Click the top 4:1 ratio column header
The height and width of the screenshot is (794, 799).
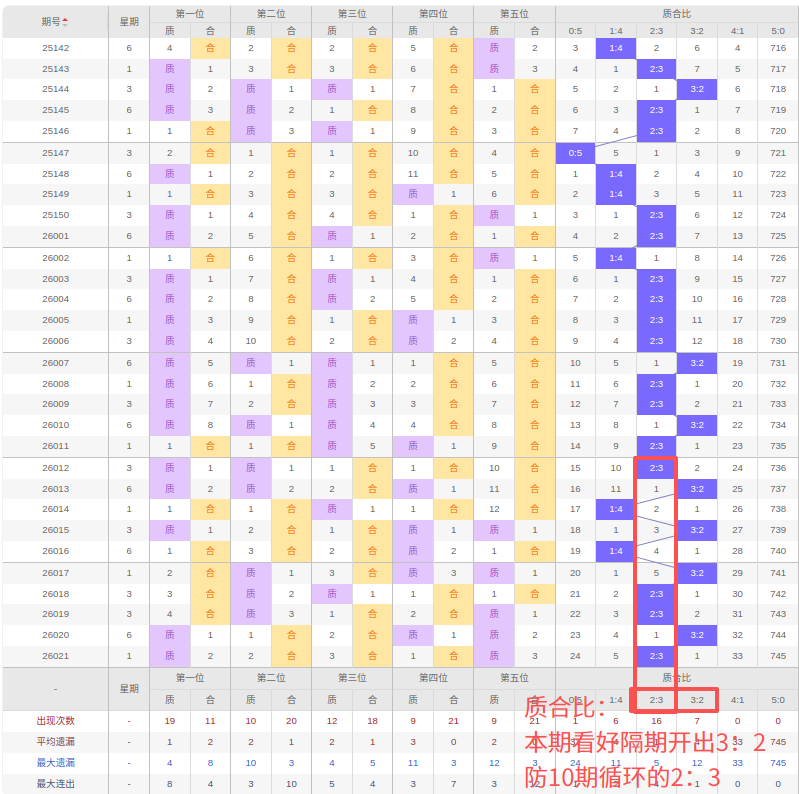737,31
